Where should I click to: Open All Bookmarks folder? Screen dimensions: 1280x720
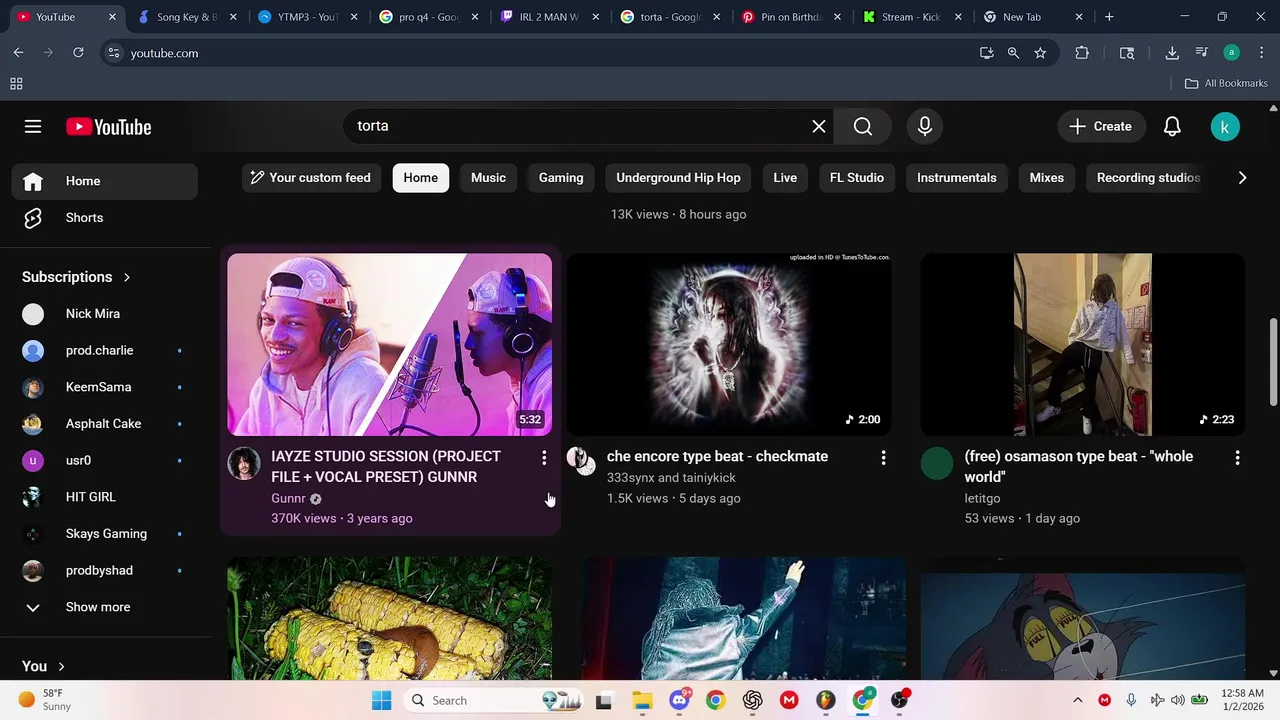(x=1226, y=83)
